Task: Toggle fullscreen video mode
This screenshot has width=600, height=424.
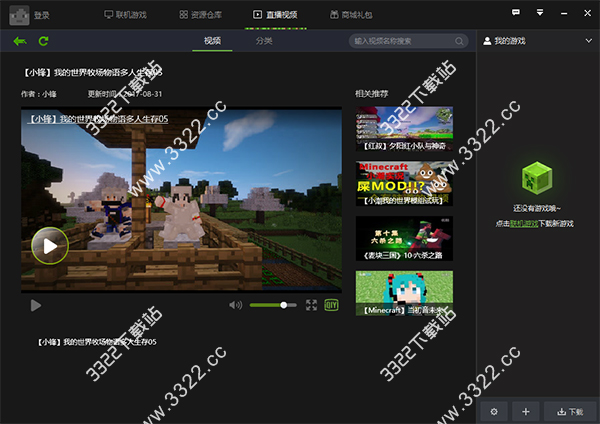Action: pos(311,305)
